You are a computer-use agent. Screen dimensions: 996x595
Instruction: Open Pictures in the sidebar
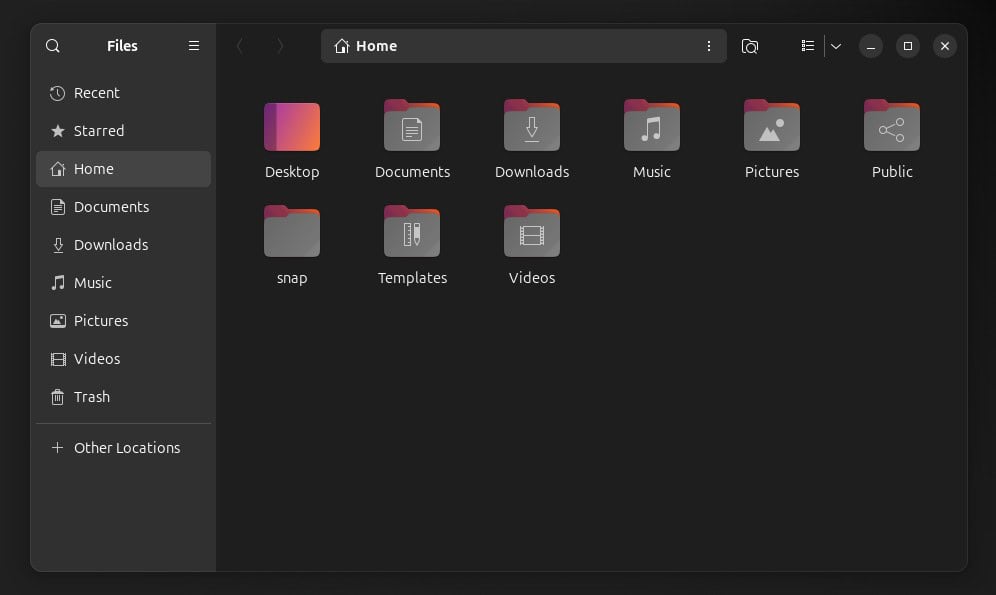click(x=123, y=321)
